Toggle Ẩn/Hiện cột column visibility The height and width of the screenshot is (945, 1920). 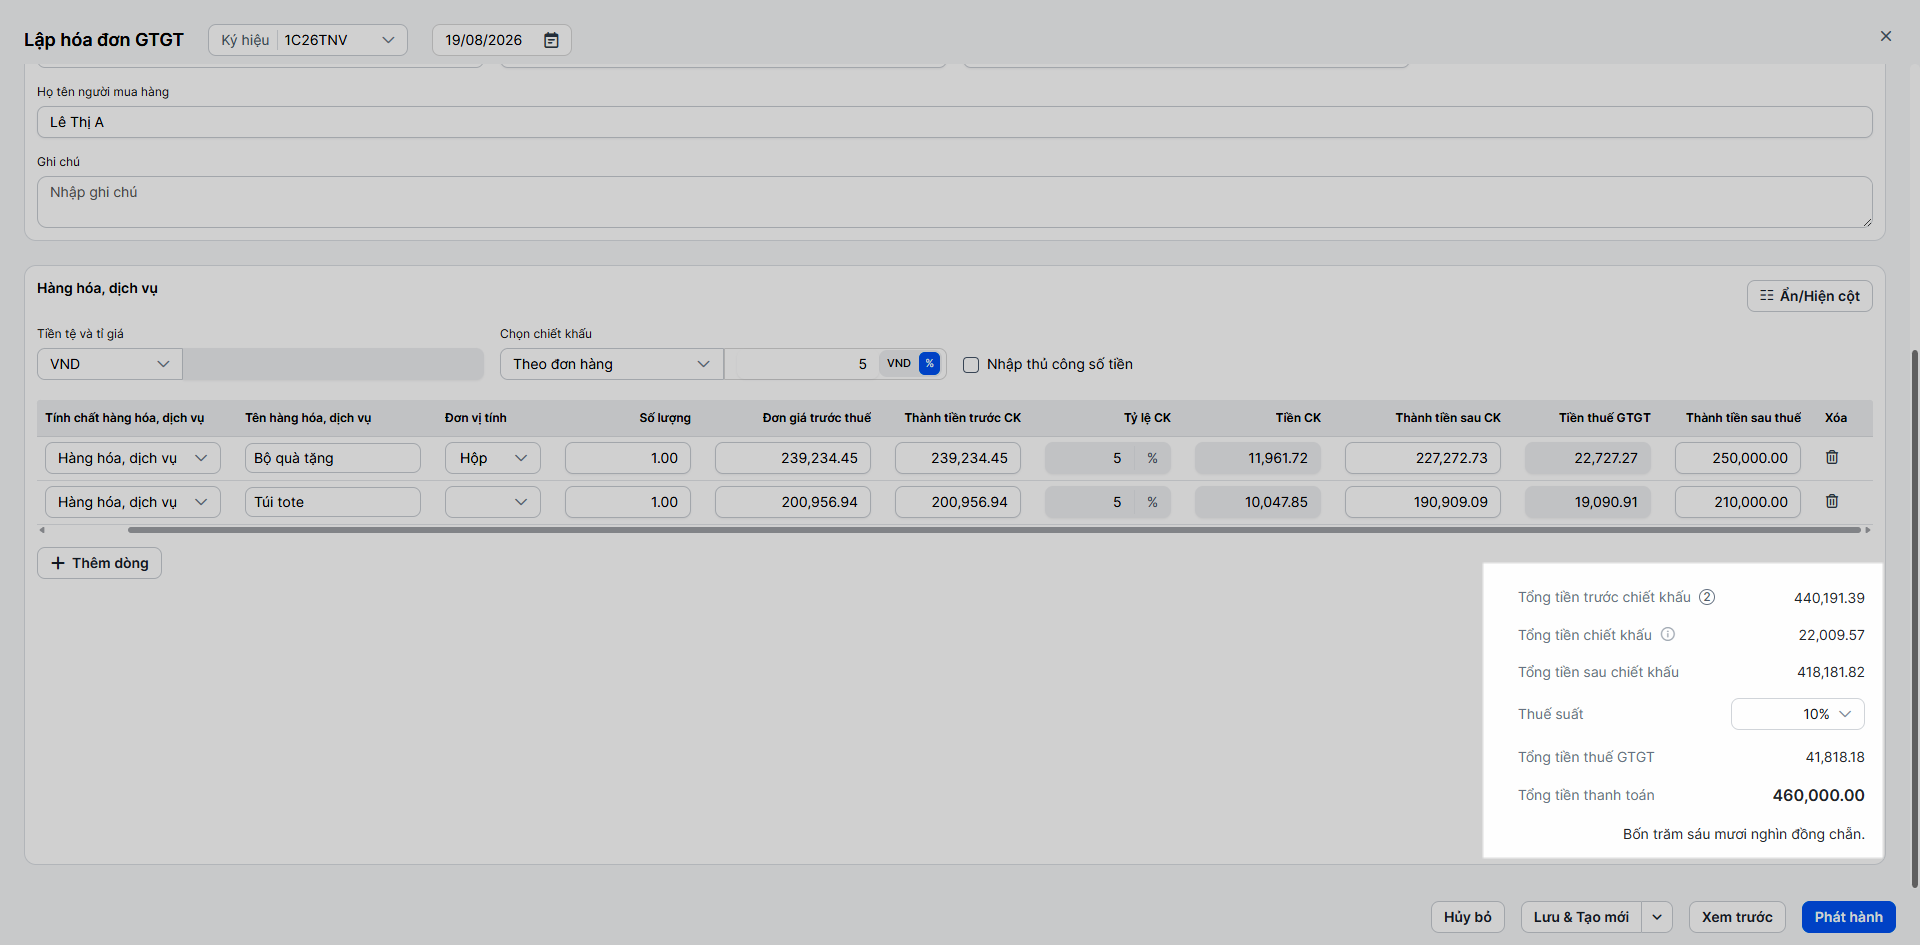click(x=1810, y=296)
